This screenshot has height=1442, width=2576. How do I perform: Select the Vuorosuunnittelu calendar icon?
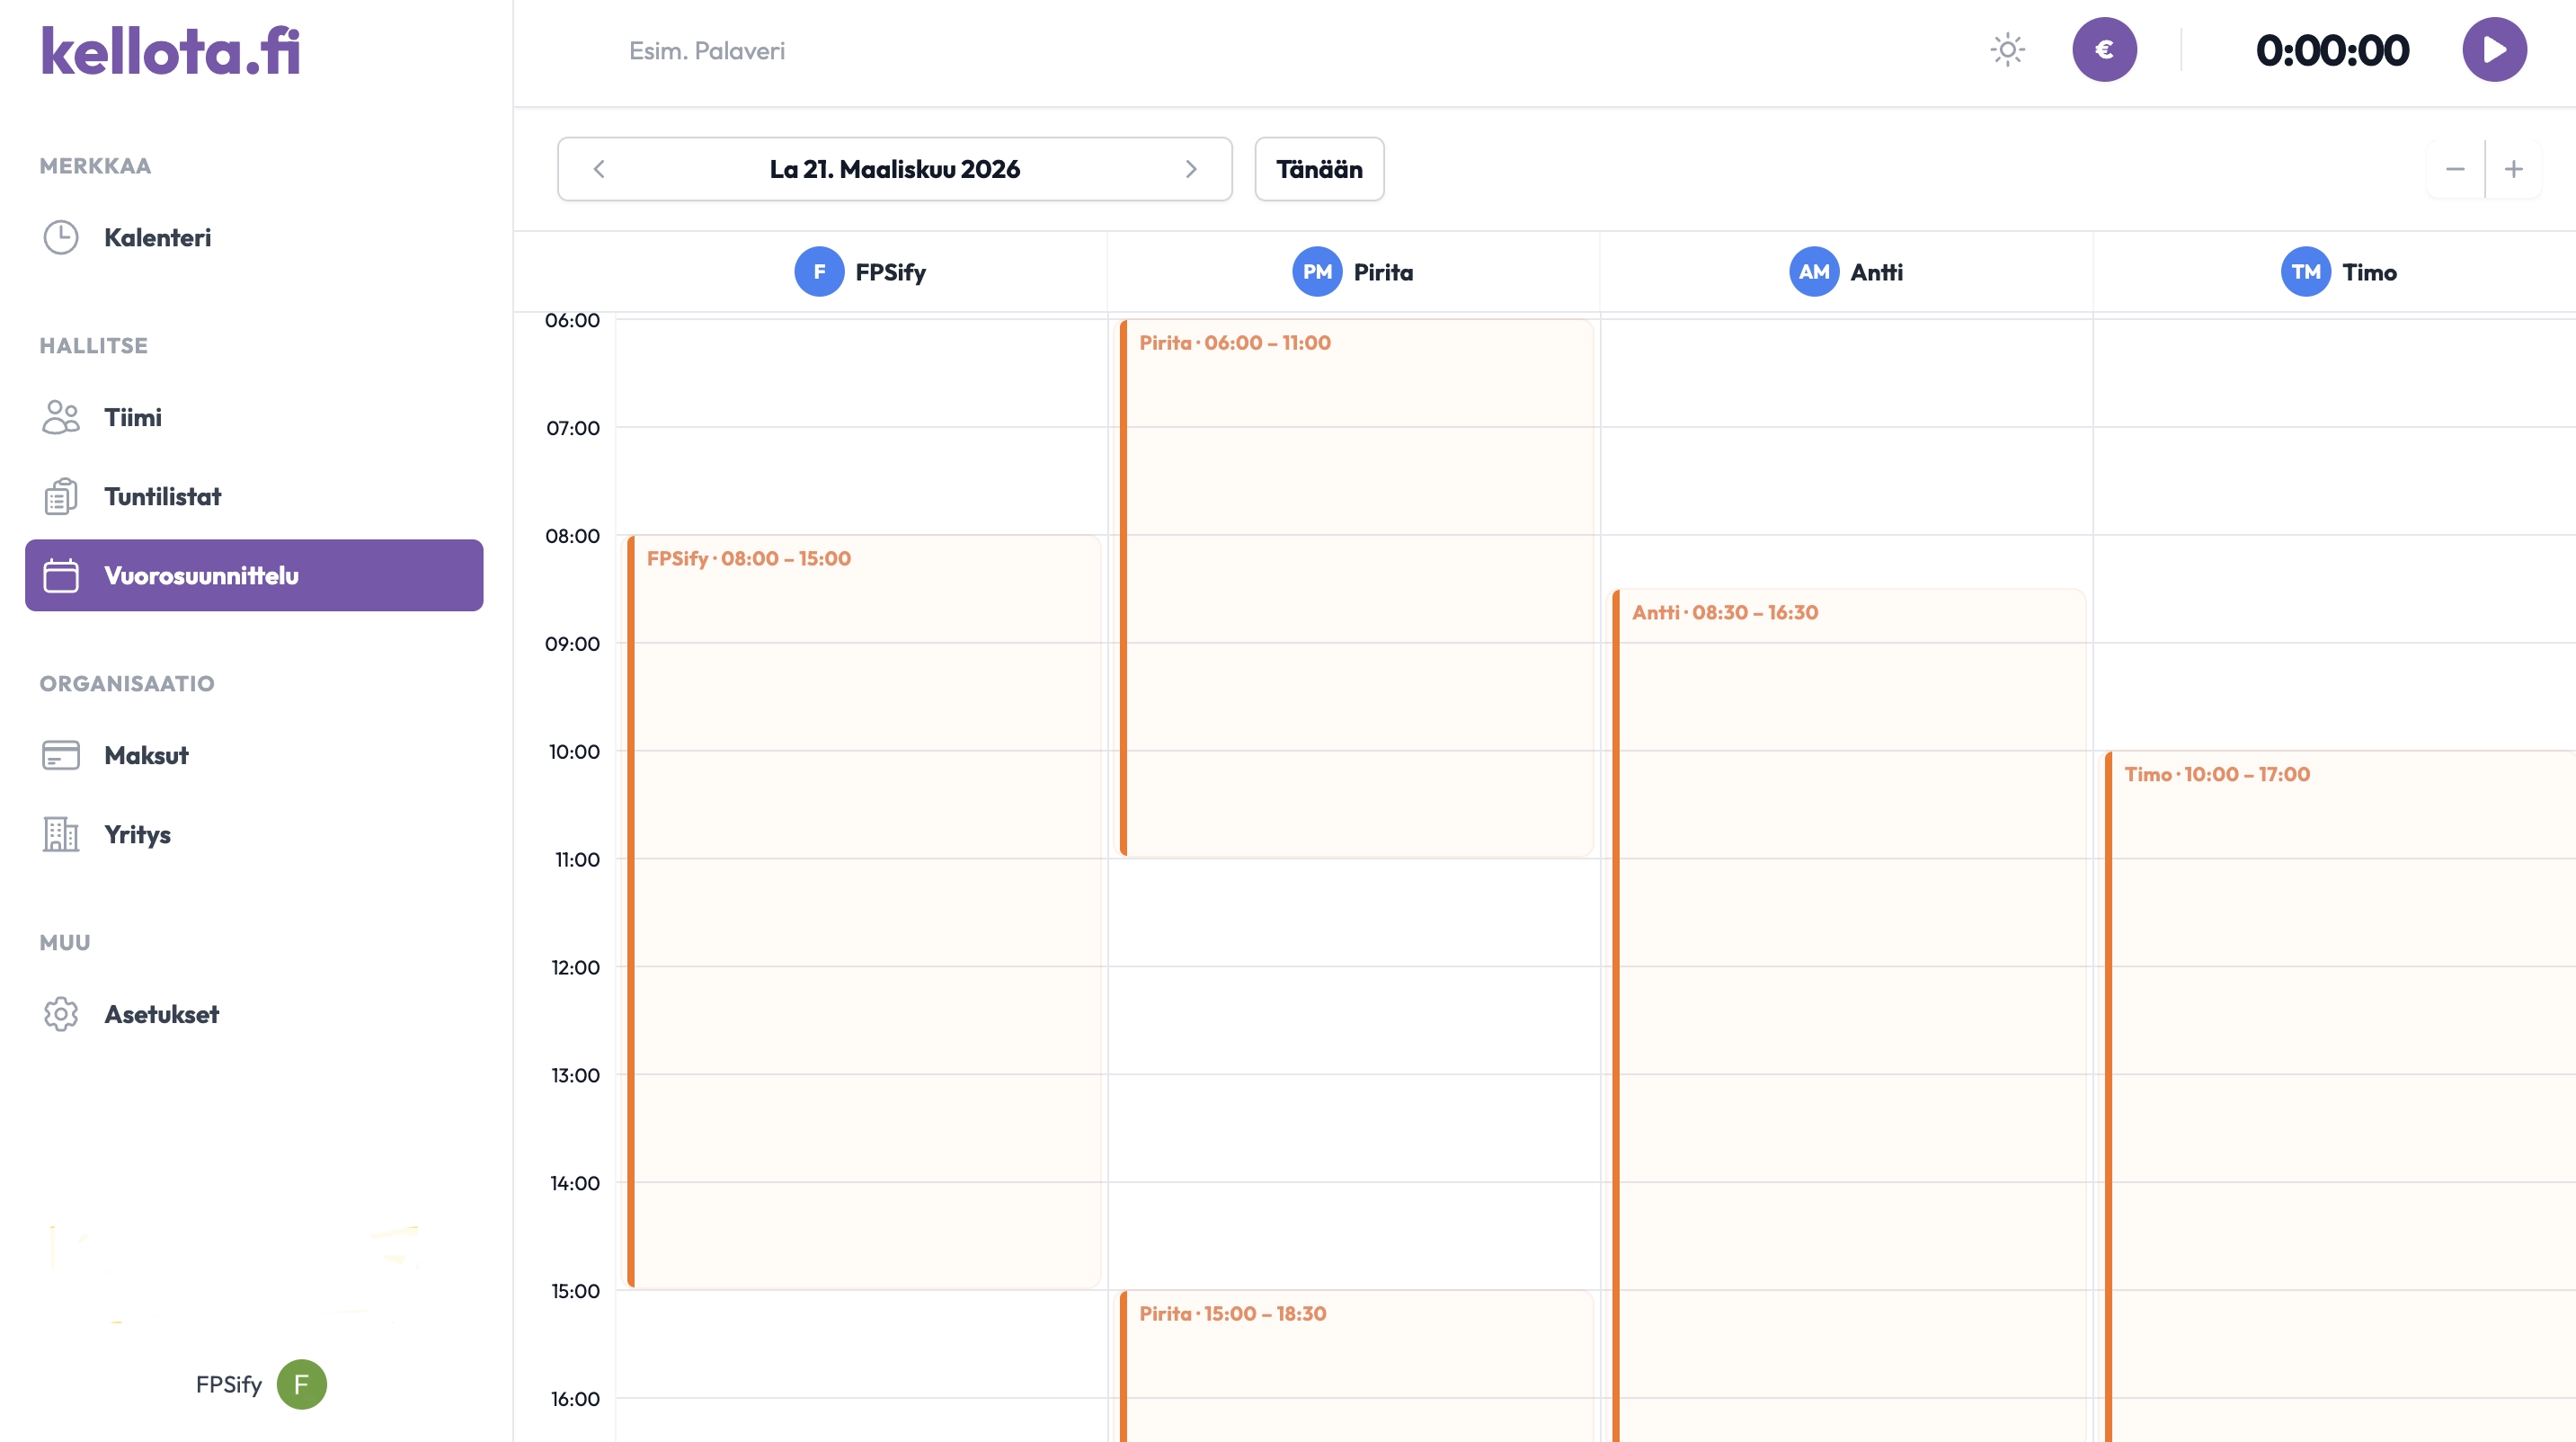[x=61, y=575]
